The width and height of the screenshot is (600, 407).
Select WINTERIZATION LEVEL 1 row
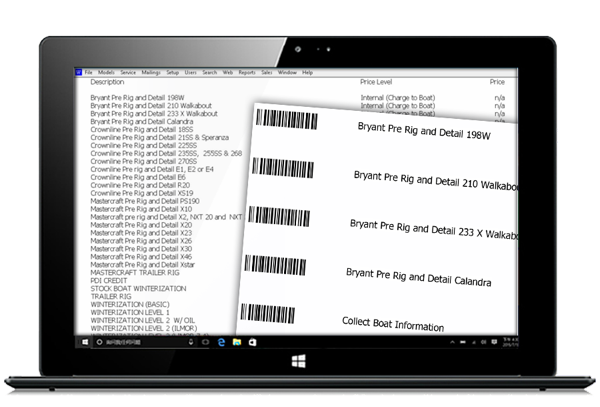click(130, 313)
